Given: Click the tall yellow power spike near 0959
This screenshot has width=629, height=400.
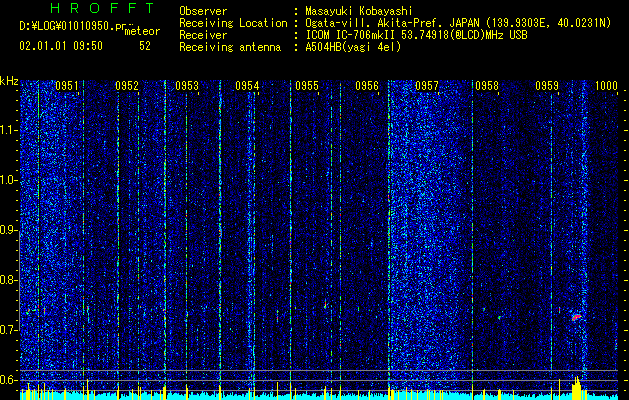Looking at the screenshot, I should pyautogui.click(x=576, y=388).
